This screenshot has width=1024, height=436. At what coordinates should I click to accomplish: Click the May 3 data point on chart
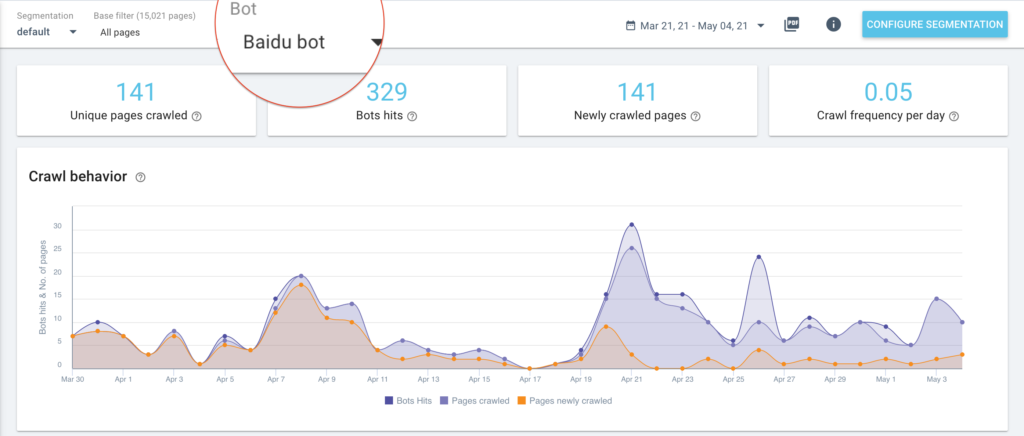pyautogui.click(x=936, y=298)
